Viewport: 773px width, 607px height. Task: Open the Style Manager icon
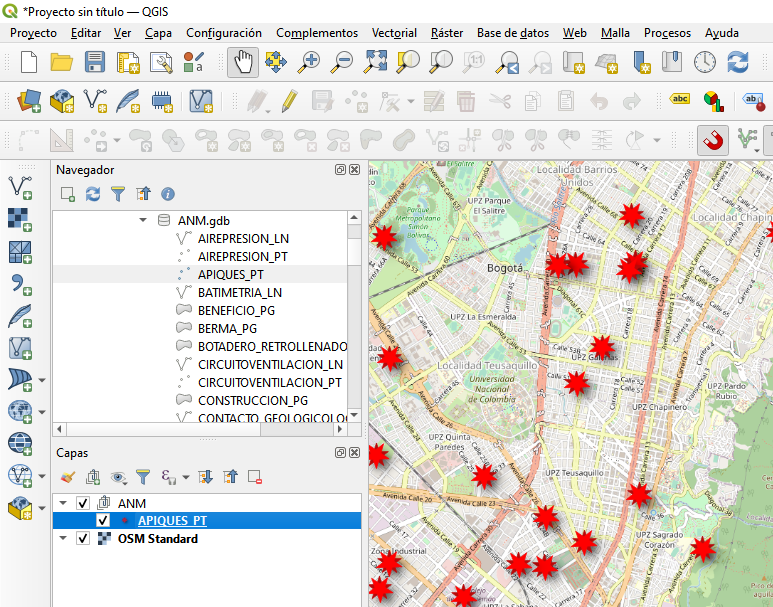(161, 63)
